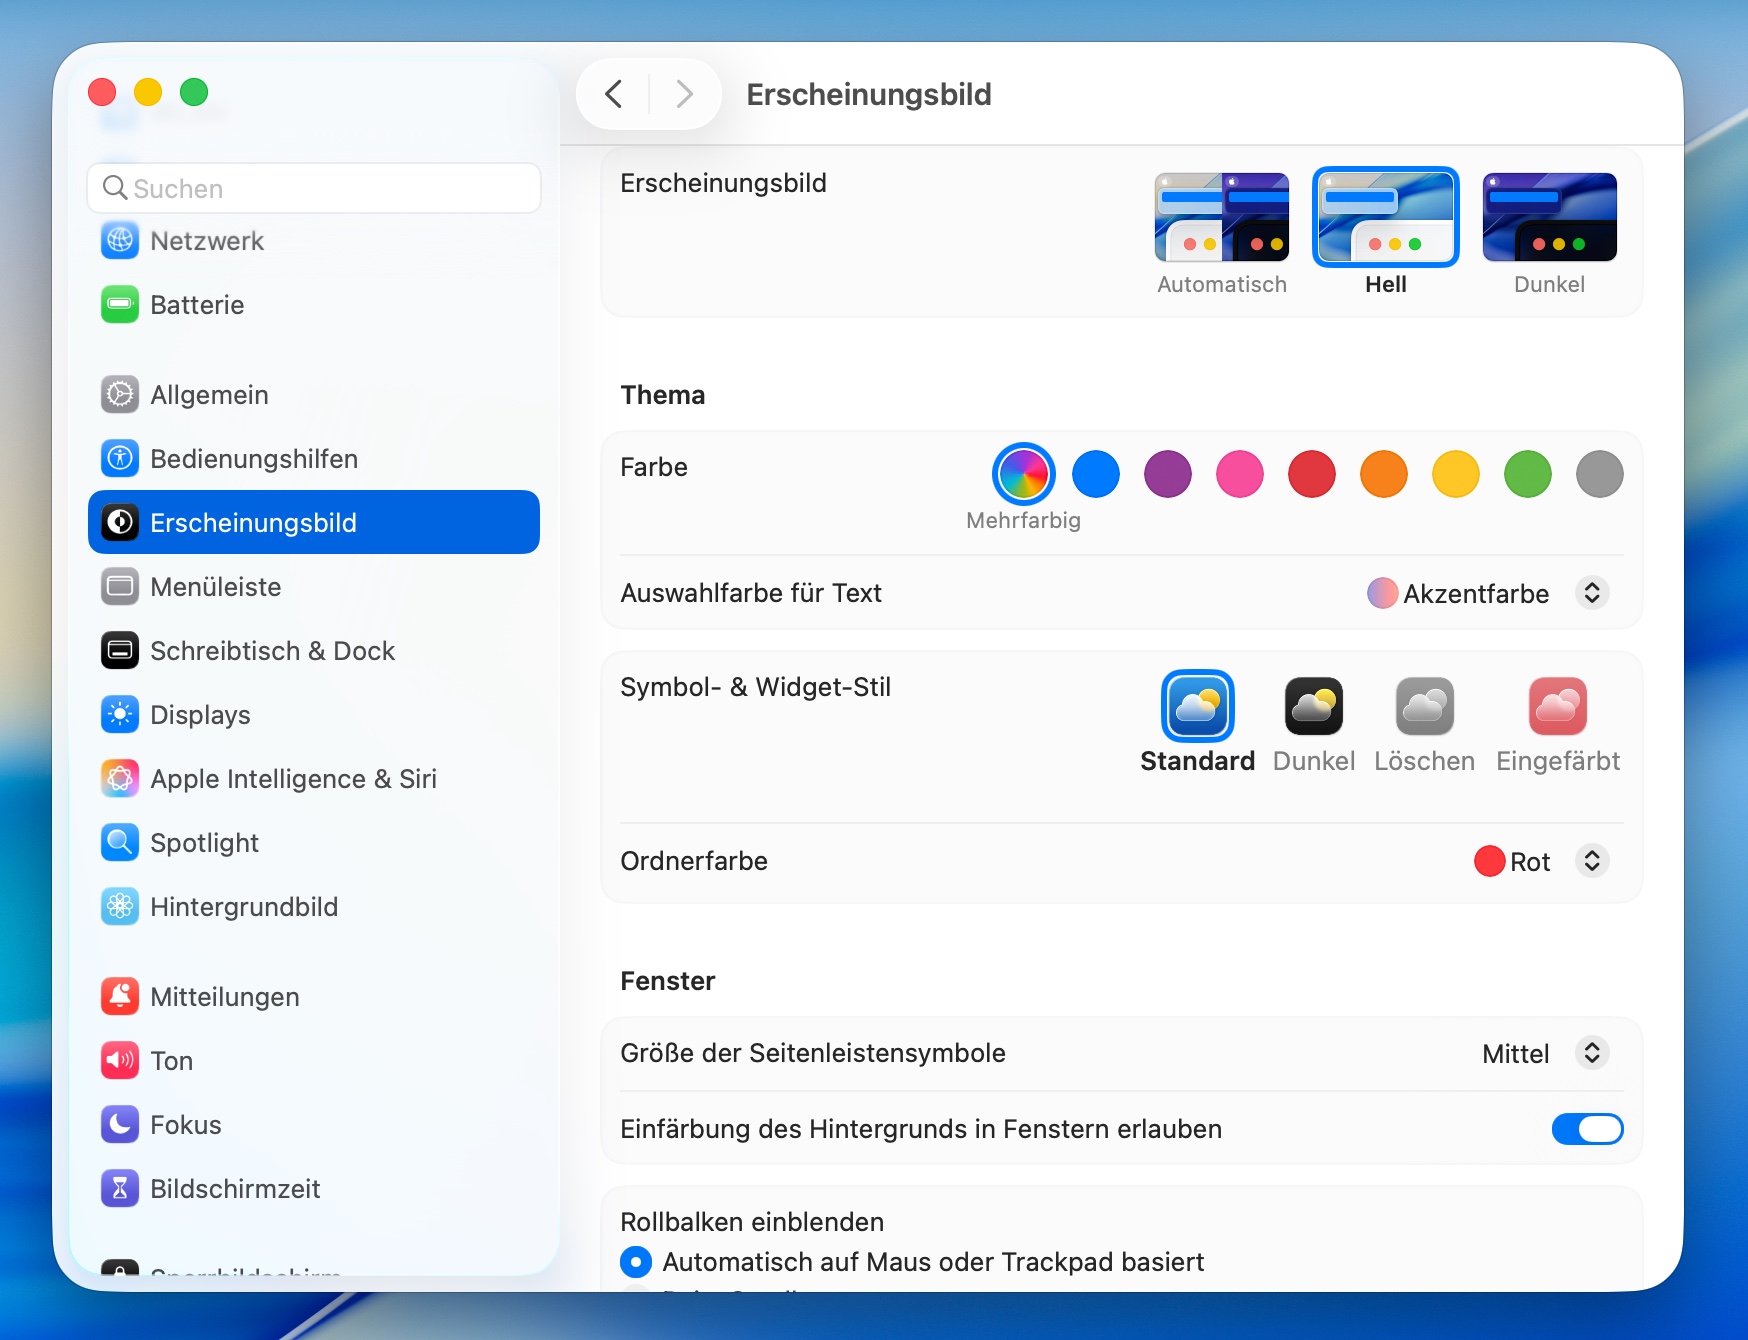This screenshot has height=1340, width=1748.
Task: Click Apple Intelligence & Siri label
Action: 294,779
